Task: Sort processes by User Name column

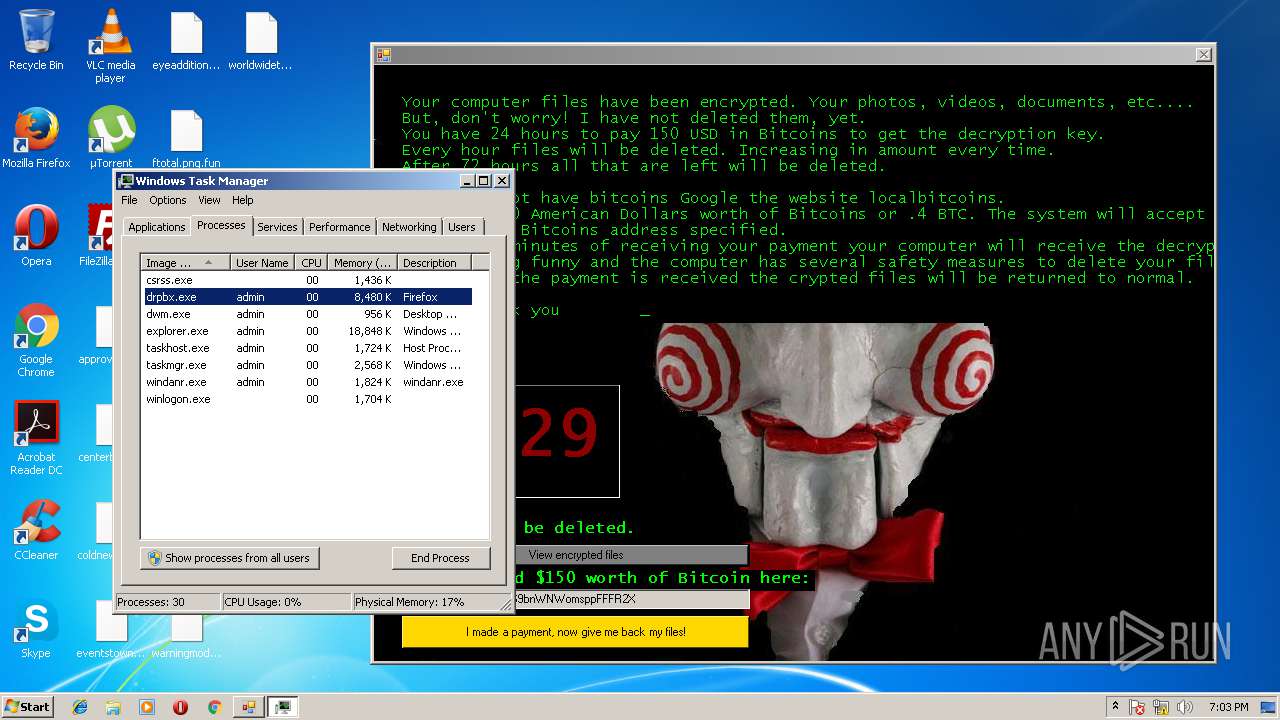Action: [264, 263]
